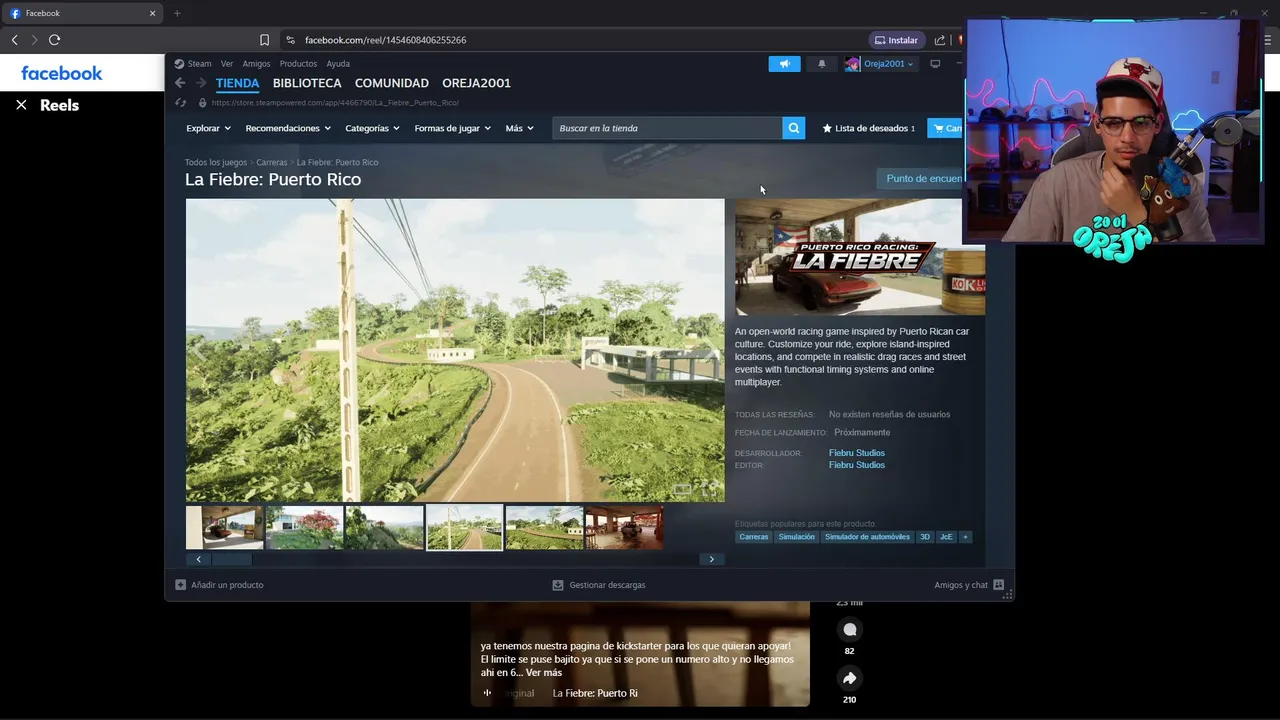Click the Simulador de automóviles tag

pyautogui.click(x=868, y=537)
